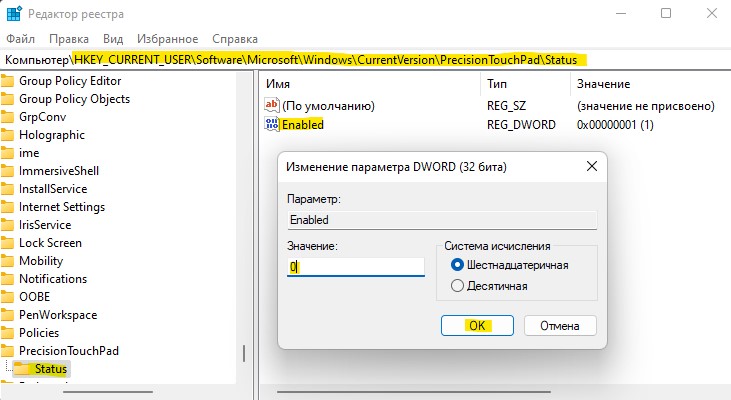Click the Group Policy Editor folder icon
Screen dimensions: 731x400
click(x=7, y=81)
